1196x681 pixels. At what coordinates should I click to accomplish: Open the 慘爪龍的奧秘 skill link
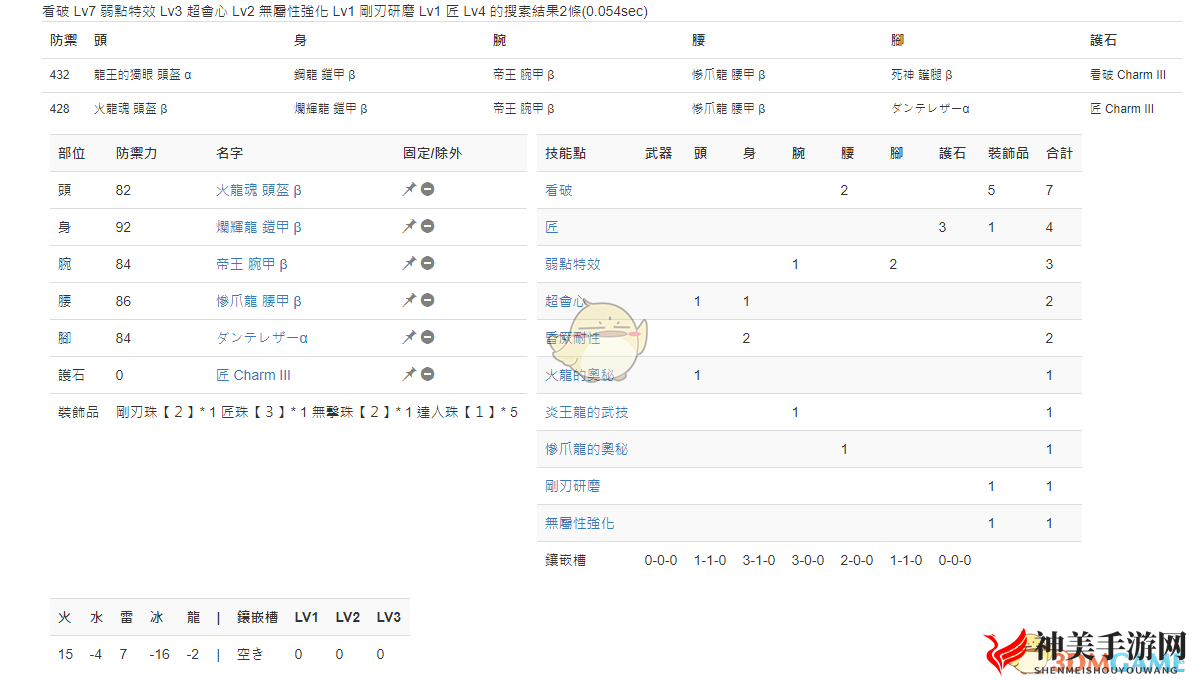coord(587,449)
